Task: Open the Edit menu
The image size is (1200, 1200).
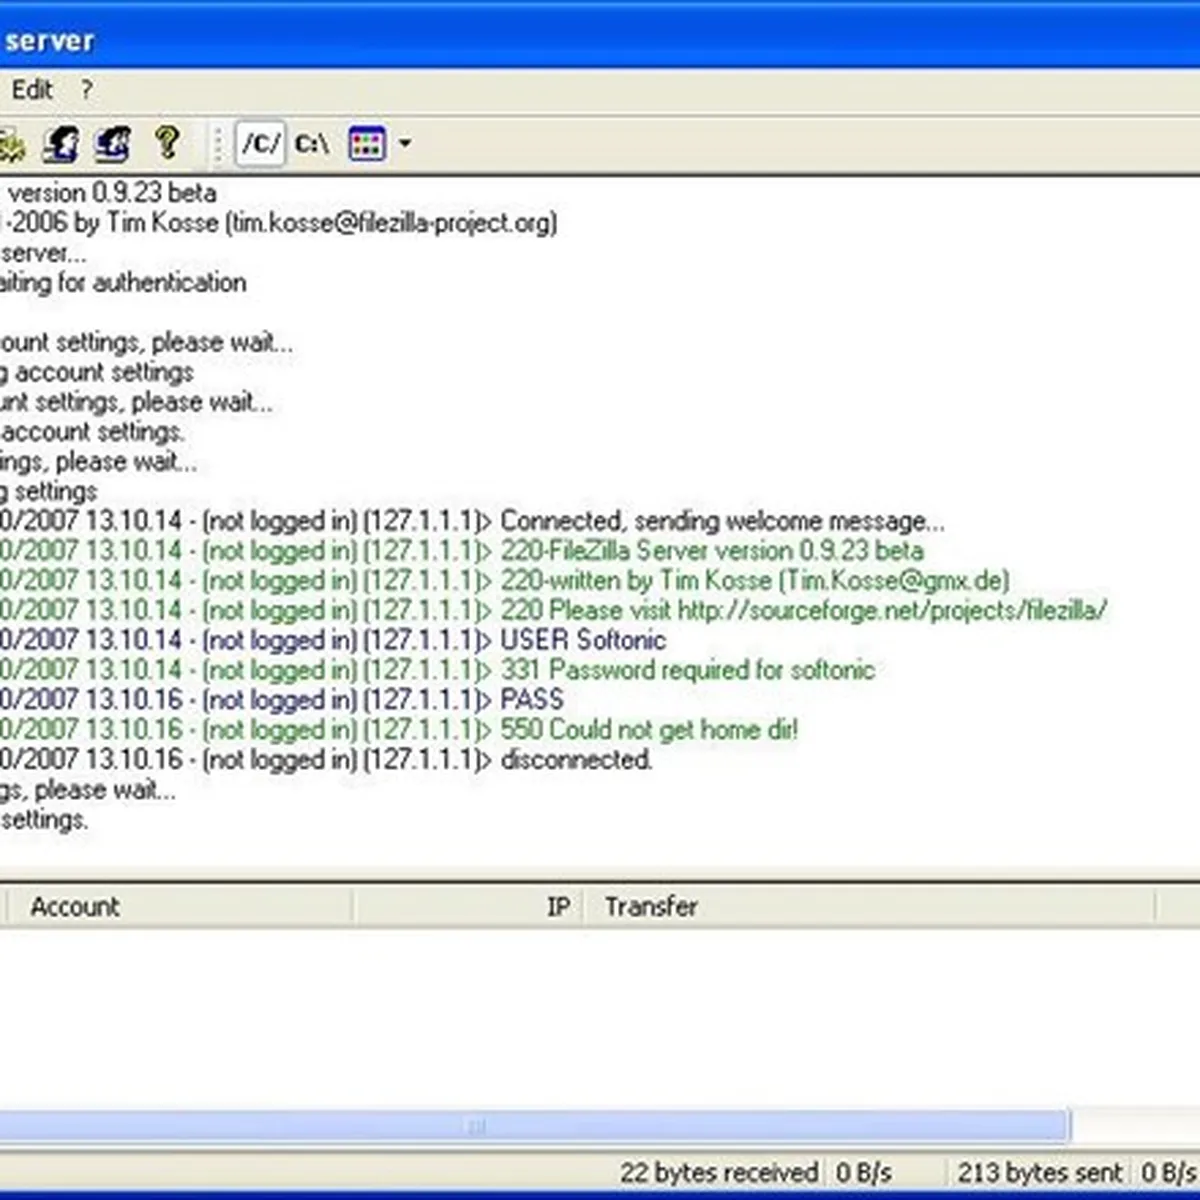Action: click(x=32, y=90)
